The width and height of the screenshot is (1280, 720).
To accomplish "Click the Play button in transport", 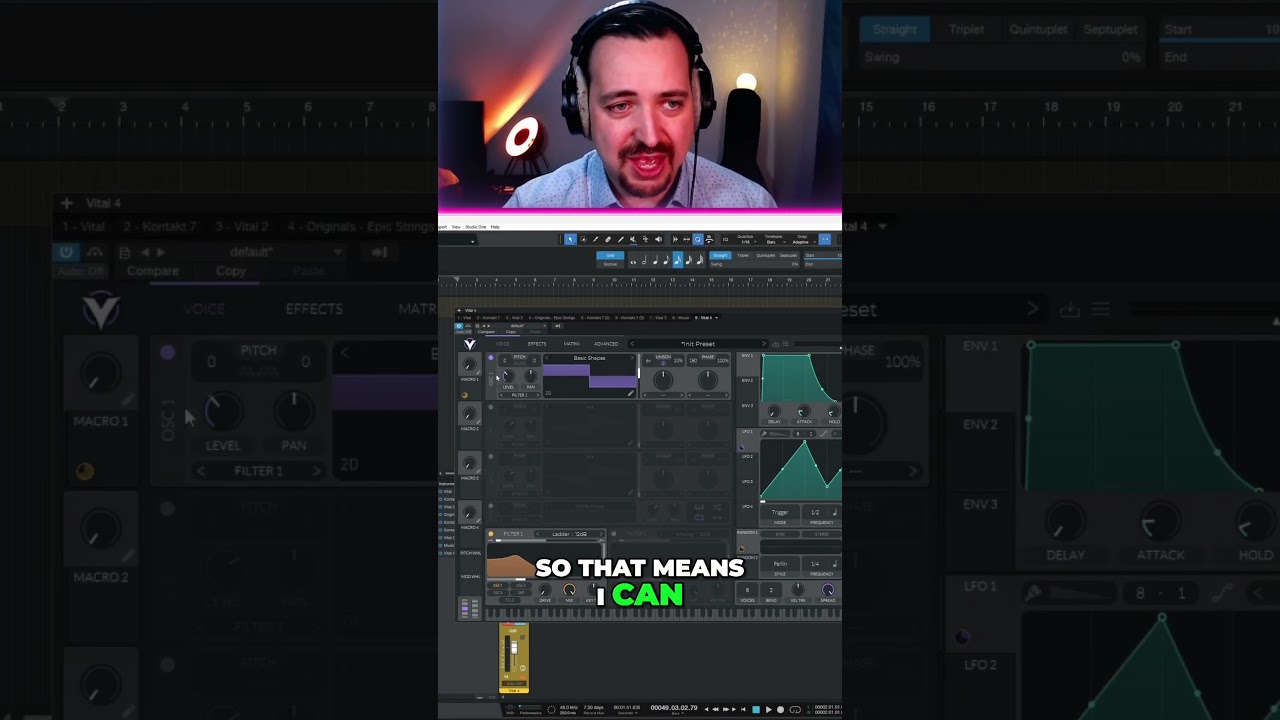I will (768, 709).
